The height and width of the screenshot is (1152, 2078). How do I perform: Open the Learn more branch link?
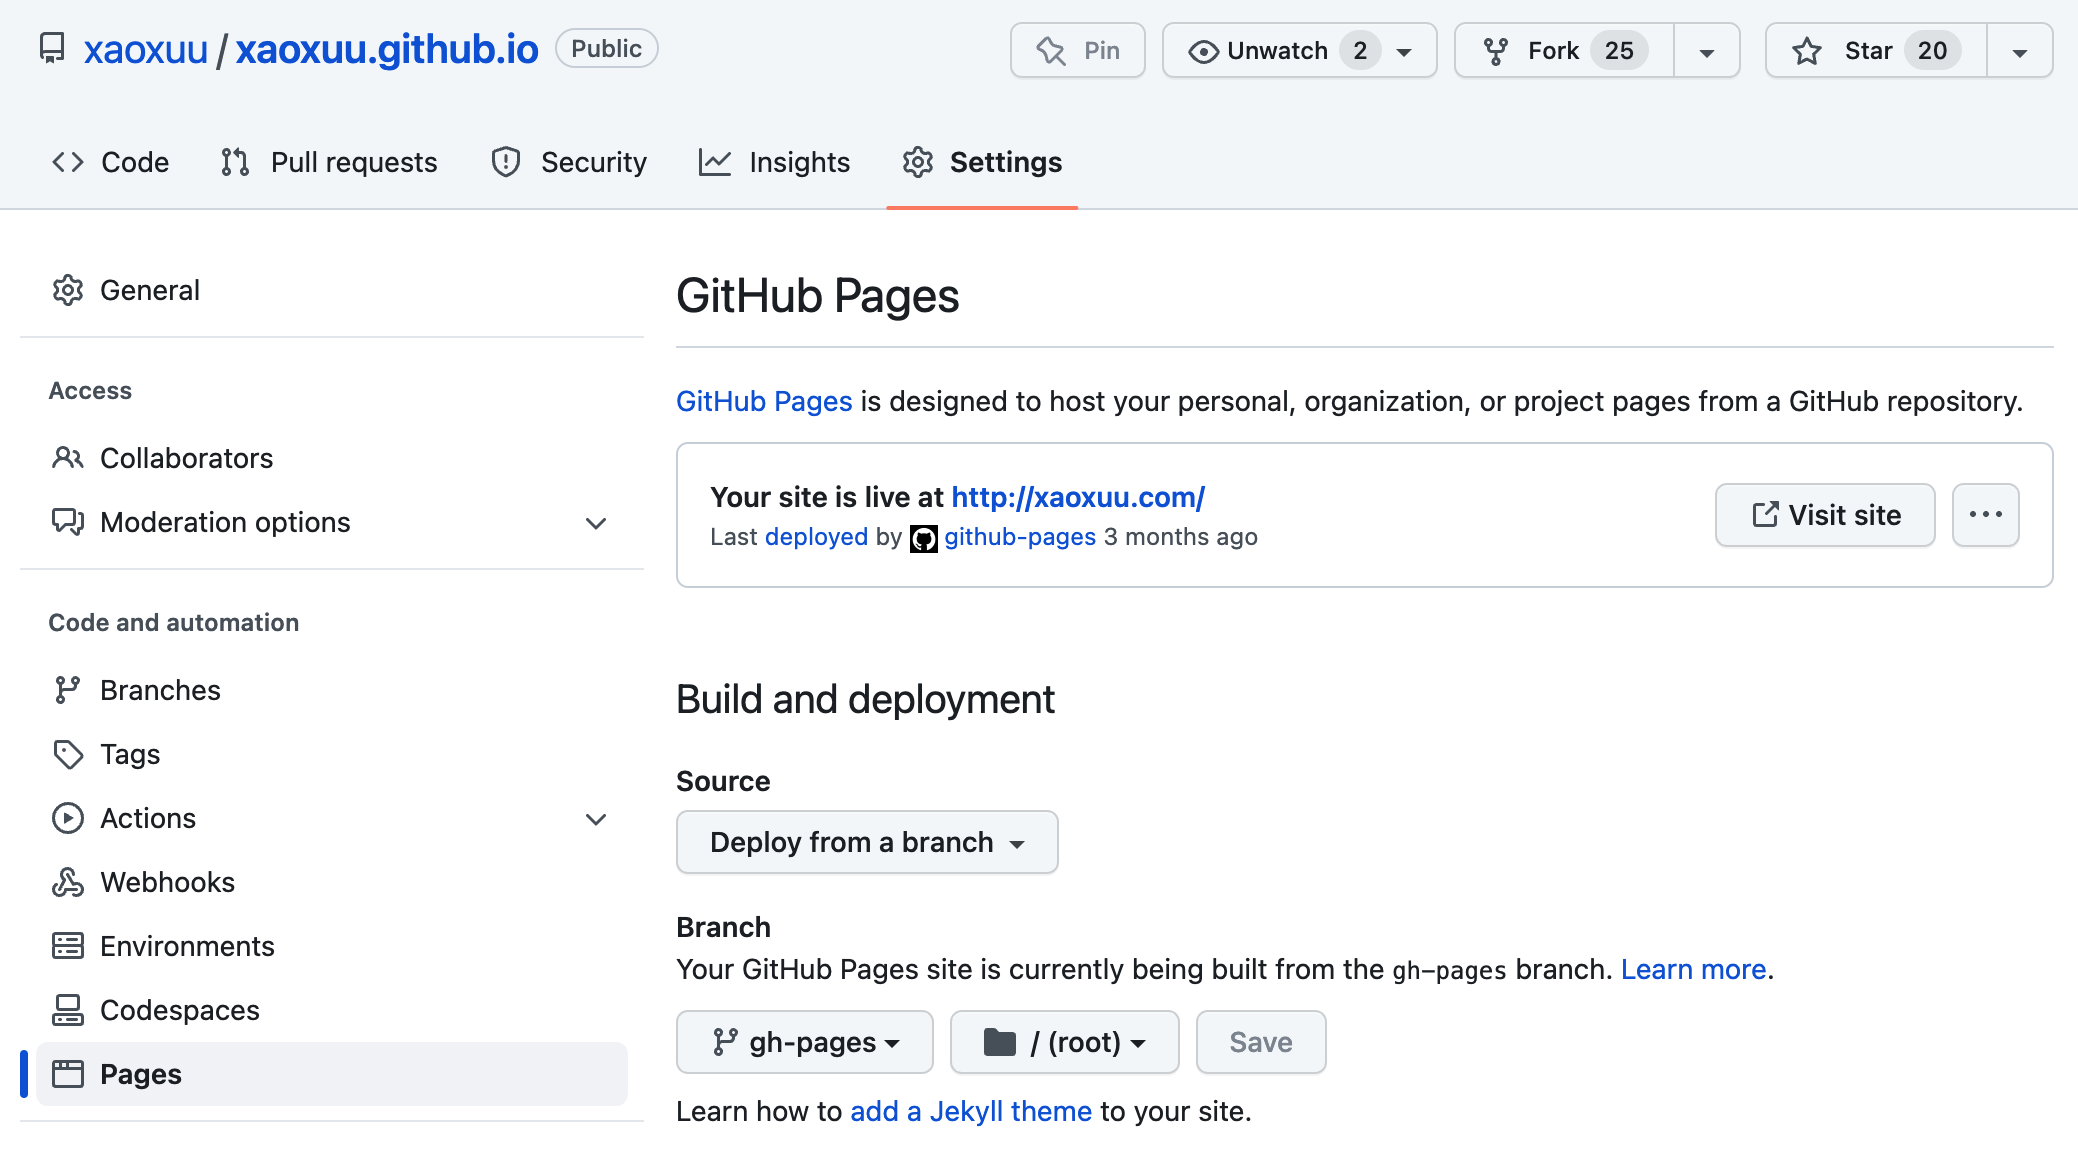tap(1693, 969)
